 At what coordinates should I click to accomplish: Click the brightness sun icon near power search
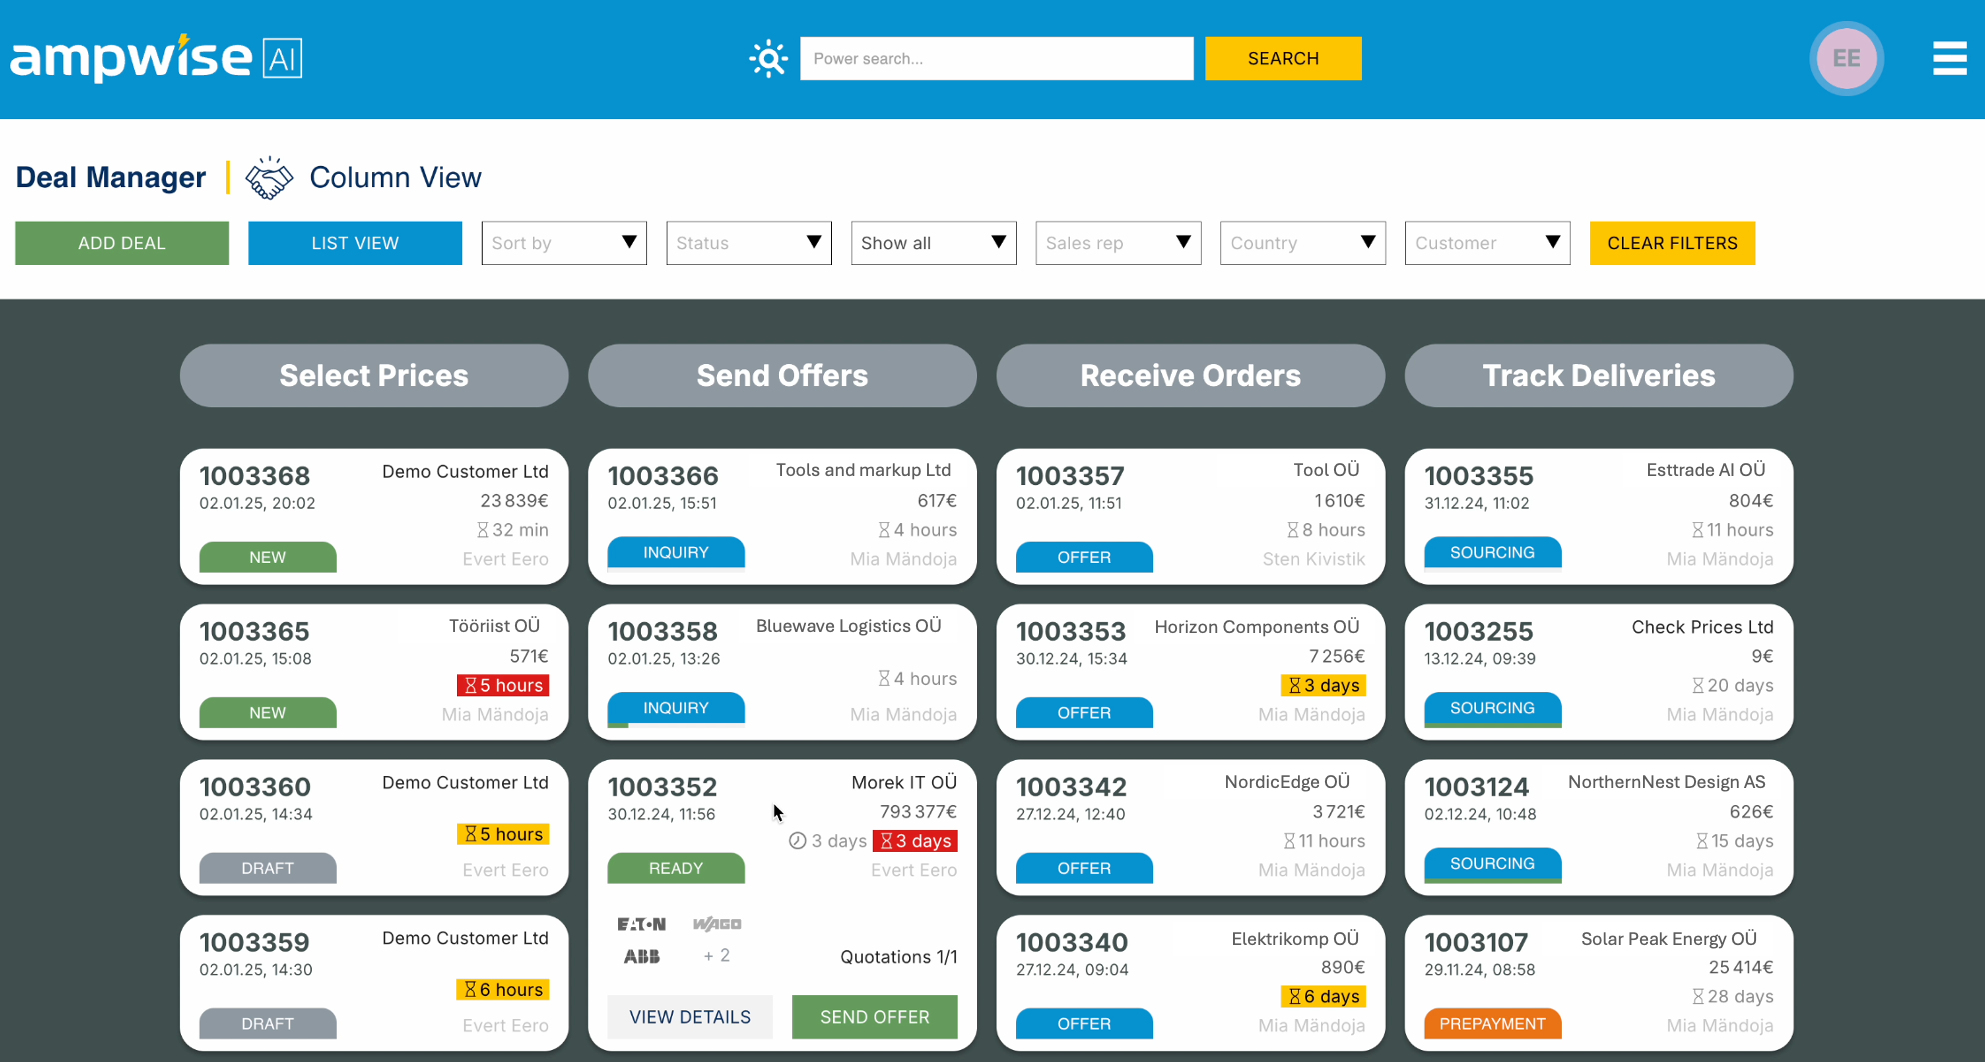768,58
